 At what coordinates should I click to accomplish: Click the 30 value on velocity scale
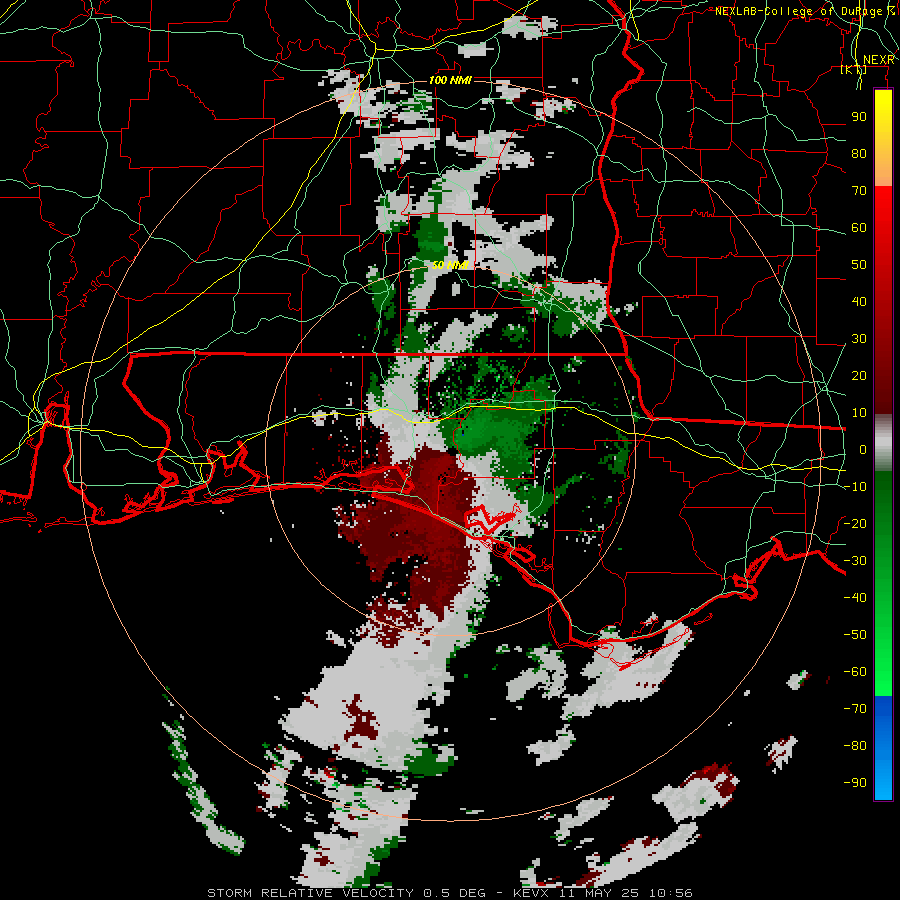pos(859,339)
